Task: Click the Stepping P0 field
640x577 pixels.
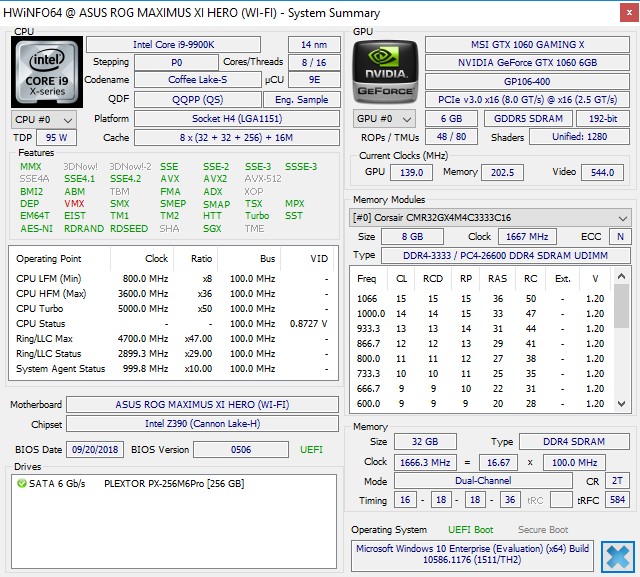Action: [x=176, y=62]
